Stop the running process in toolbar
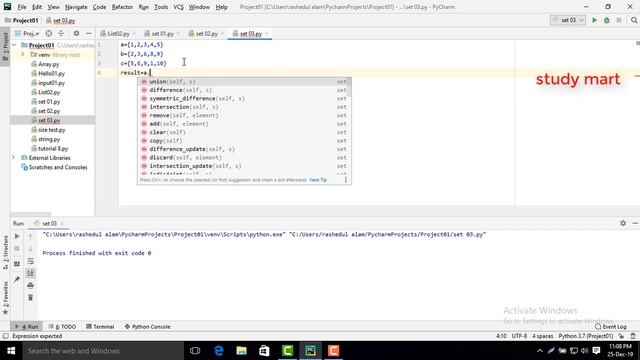The width and height of the screenshot is (640, 360). coord(619,20)
